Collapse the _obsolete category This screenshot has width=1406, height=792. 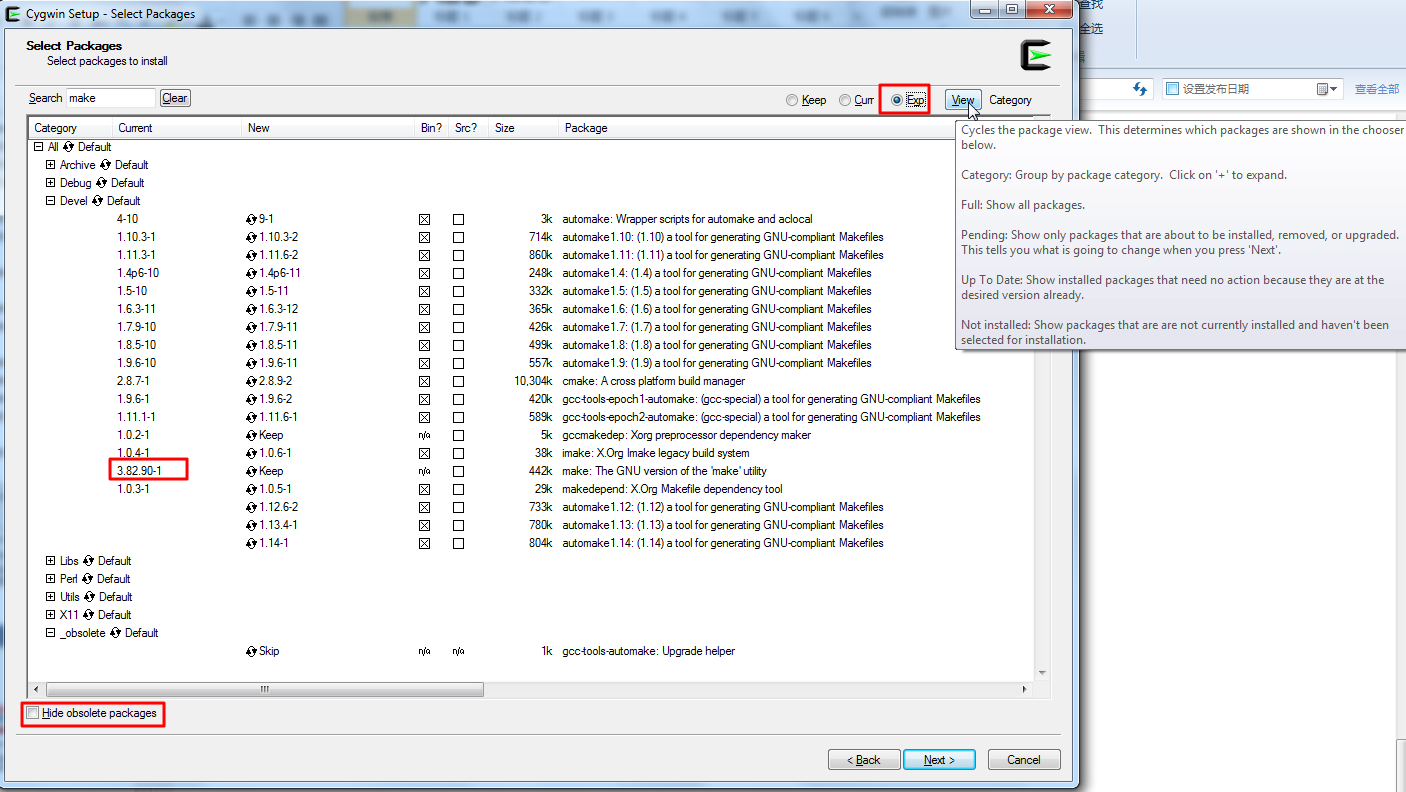(51, 633)
